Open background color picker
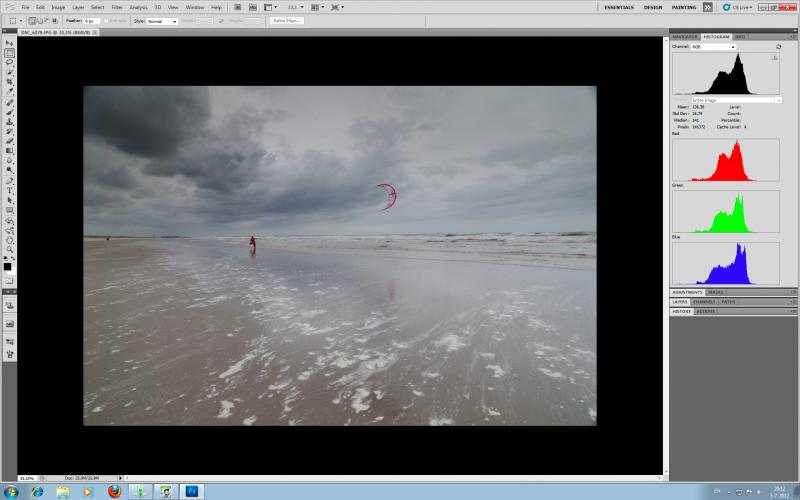This screenshot has width=800, height=500. (x=12, y=271)
